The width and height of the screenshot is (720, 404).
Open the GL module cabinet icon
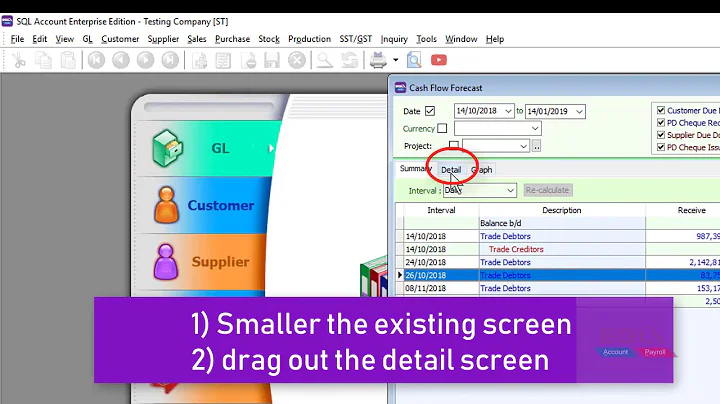[x=168, y=148]
